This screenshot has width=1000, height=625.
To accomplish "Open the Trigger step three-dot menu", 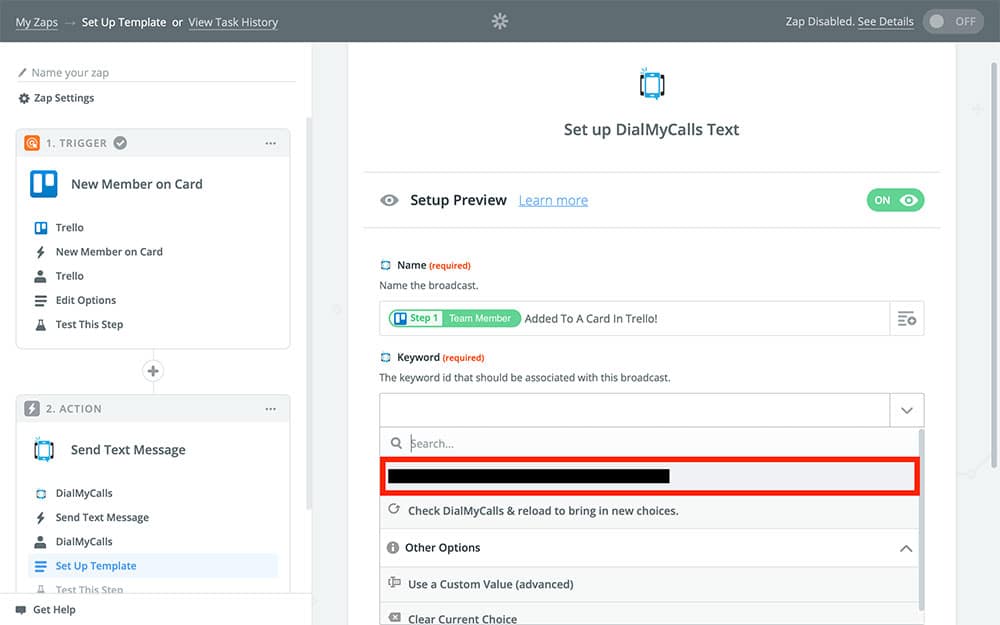I will (x=270, y=143).
